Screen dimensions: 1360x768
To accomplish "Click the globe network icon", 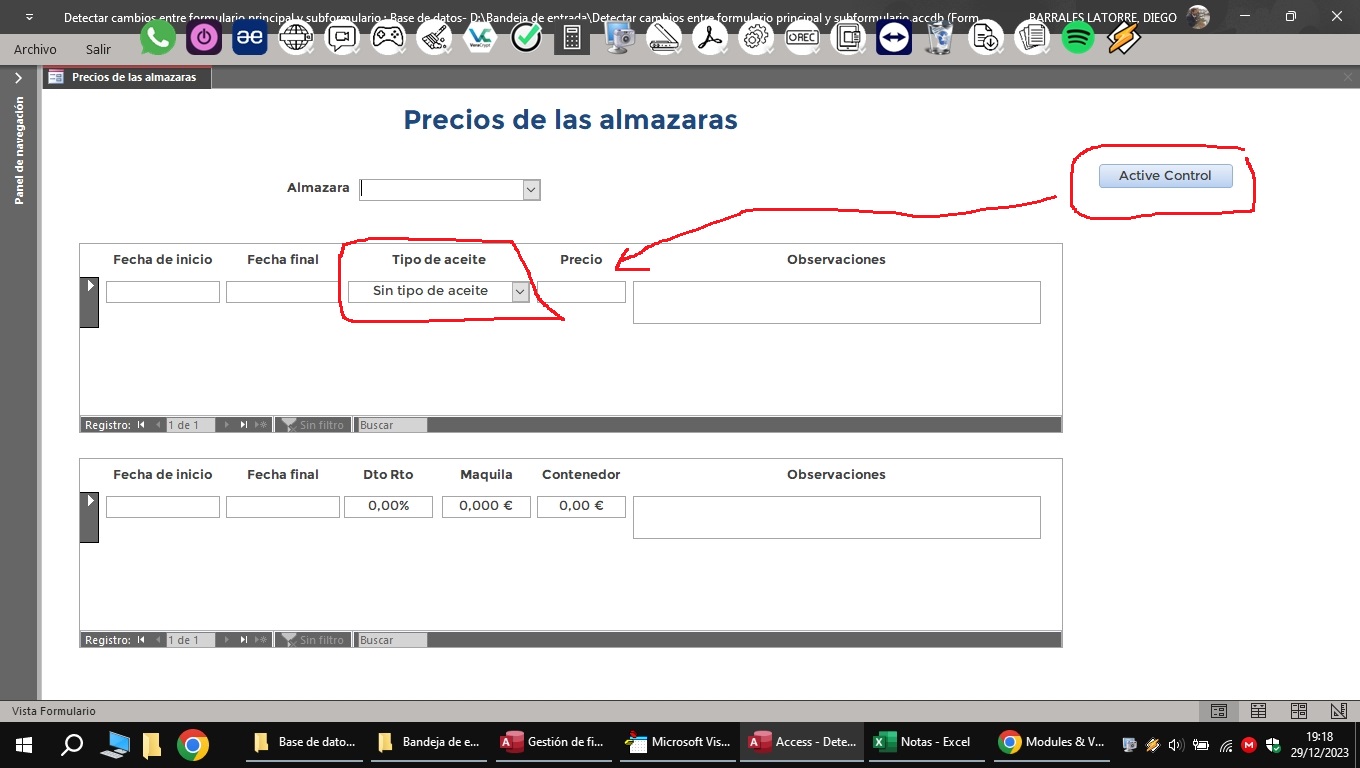I will point(296,38).
